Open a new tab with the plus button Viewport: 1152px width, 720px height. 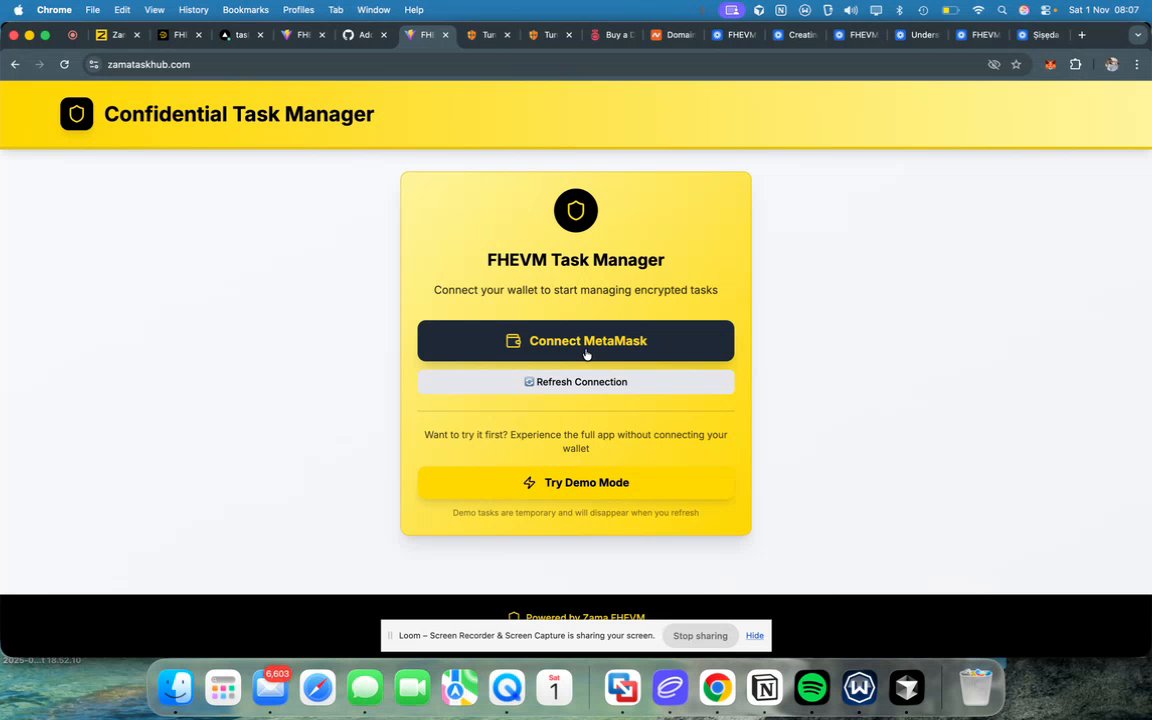tap(1081, 35)
